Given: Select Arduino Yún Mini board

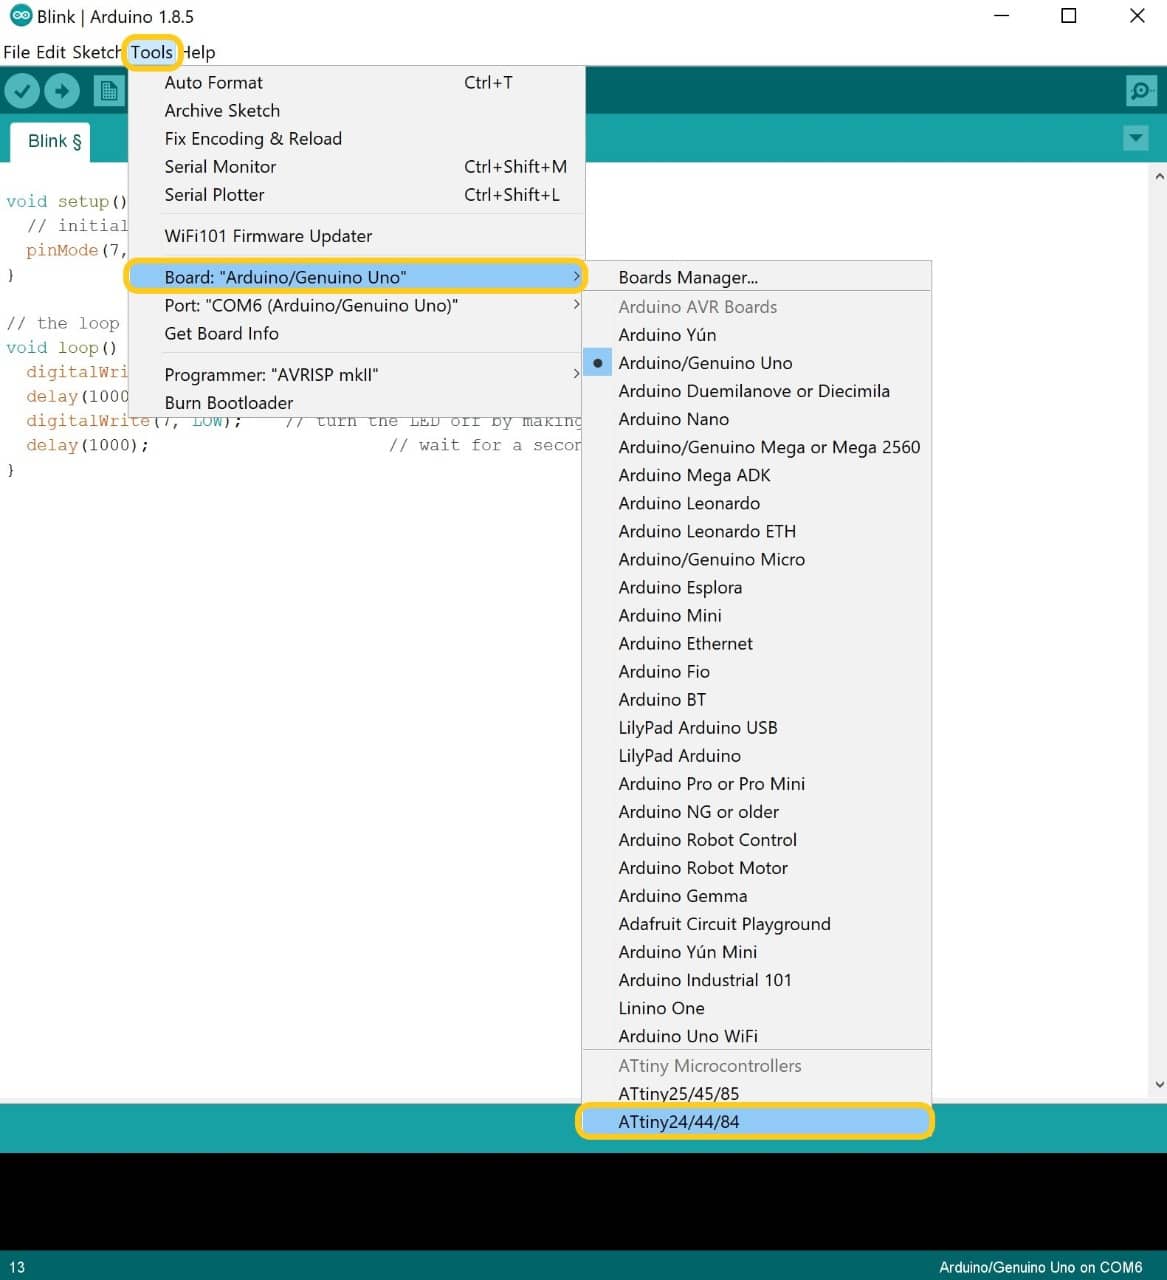Looking at the screenshot, I should pos(756,951).
